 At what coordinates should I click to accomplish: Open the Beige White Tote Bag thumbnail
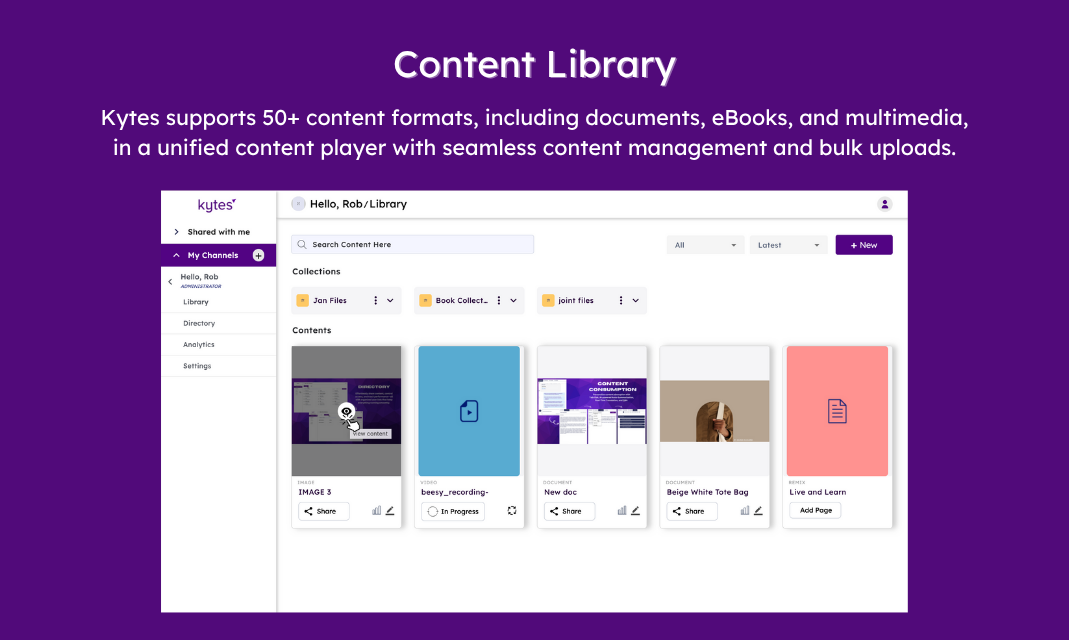click(x=714, y=411)
